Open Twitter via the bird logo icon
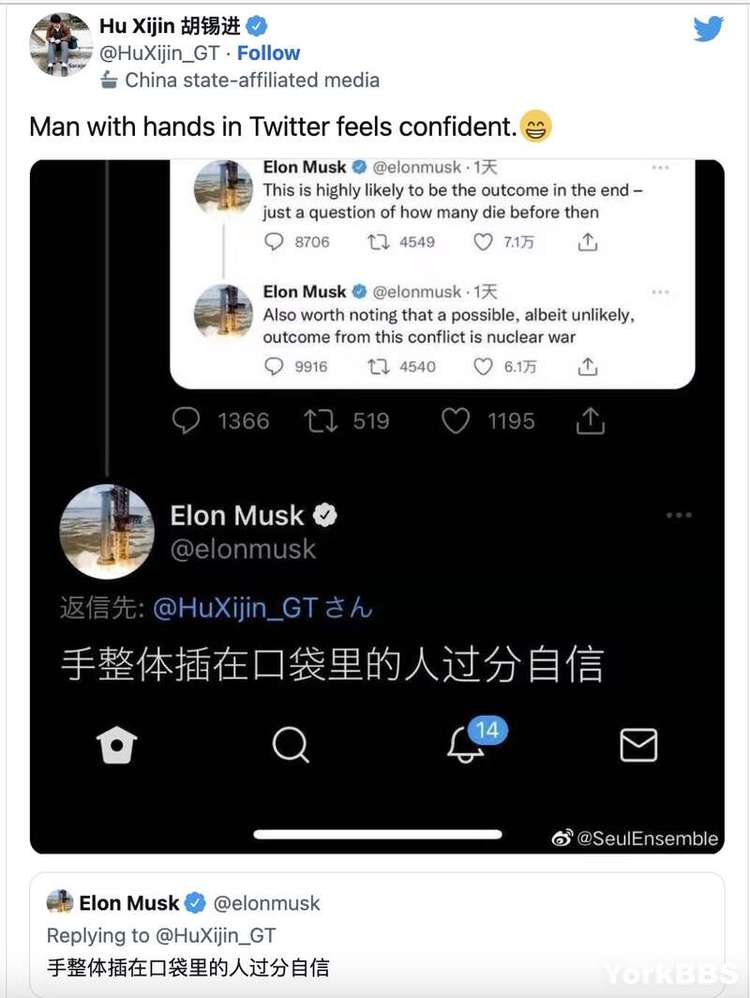Viewport: 750px width, 998px height. [x=708, y=30]
